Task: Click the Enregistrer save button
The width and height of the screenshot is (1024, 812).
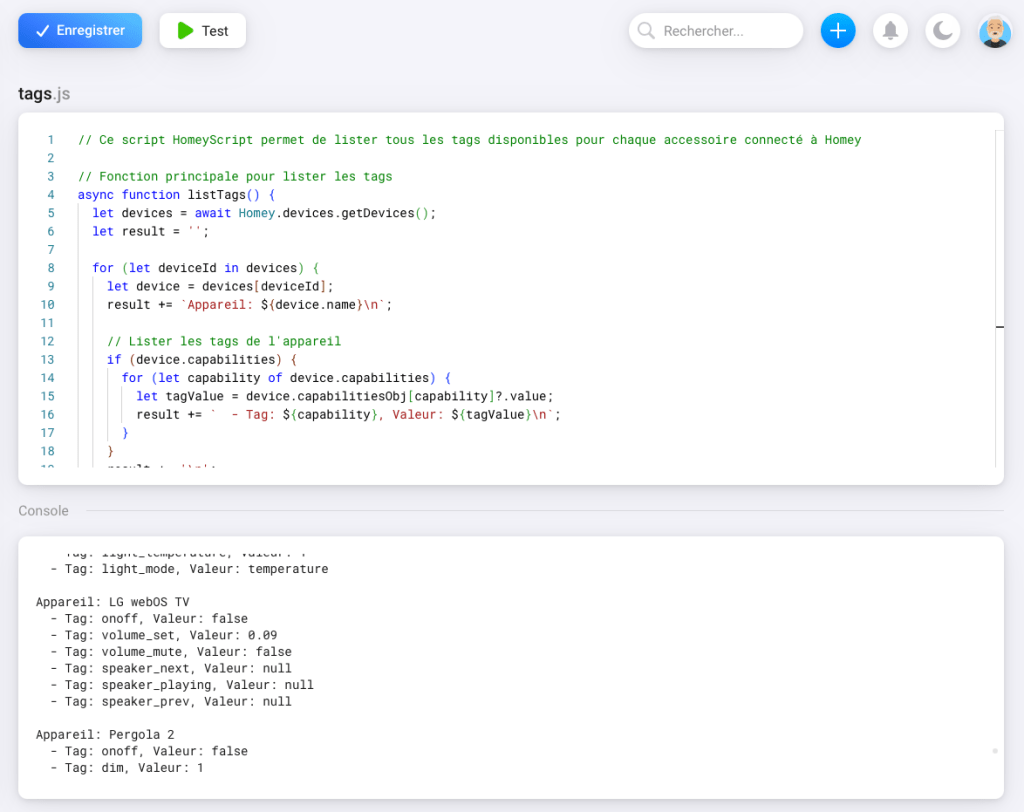Action: (80, 31)
